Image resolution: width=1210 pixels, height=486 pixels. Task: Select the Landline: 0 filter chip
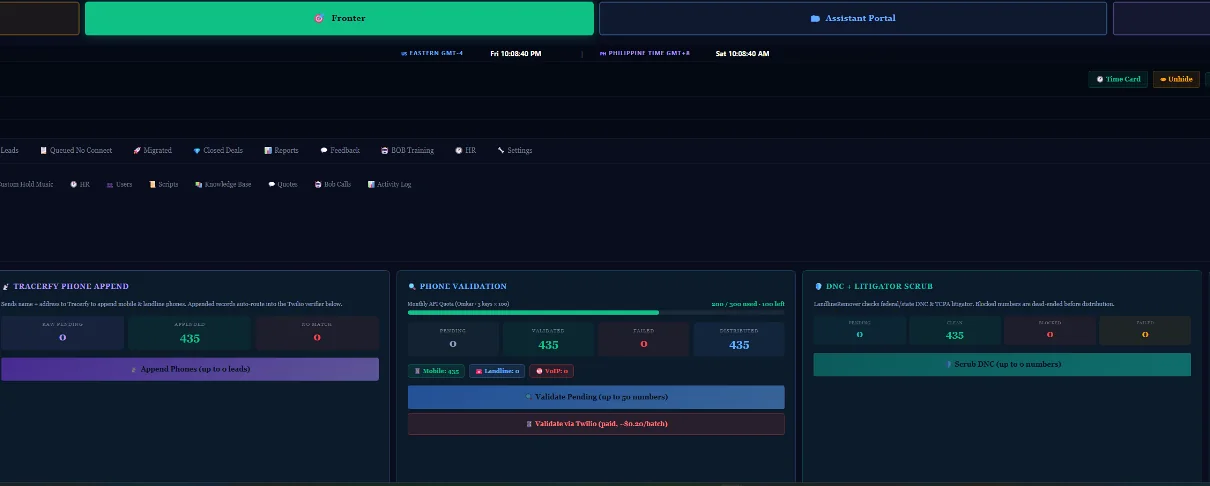click(497, 371)
